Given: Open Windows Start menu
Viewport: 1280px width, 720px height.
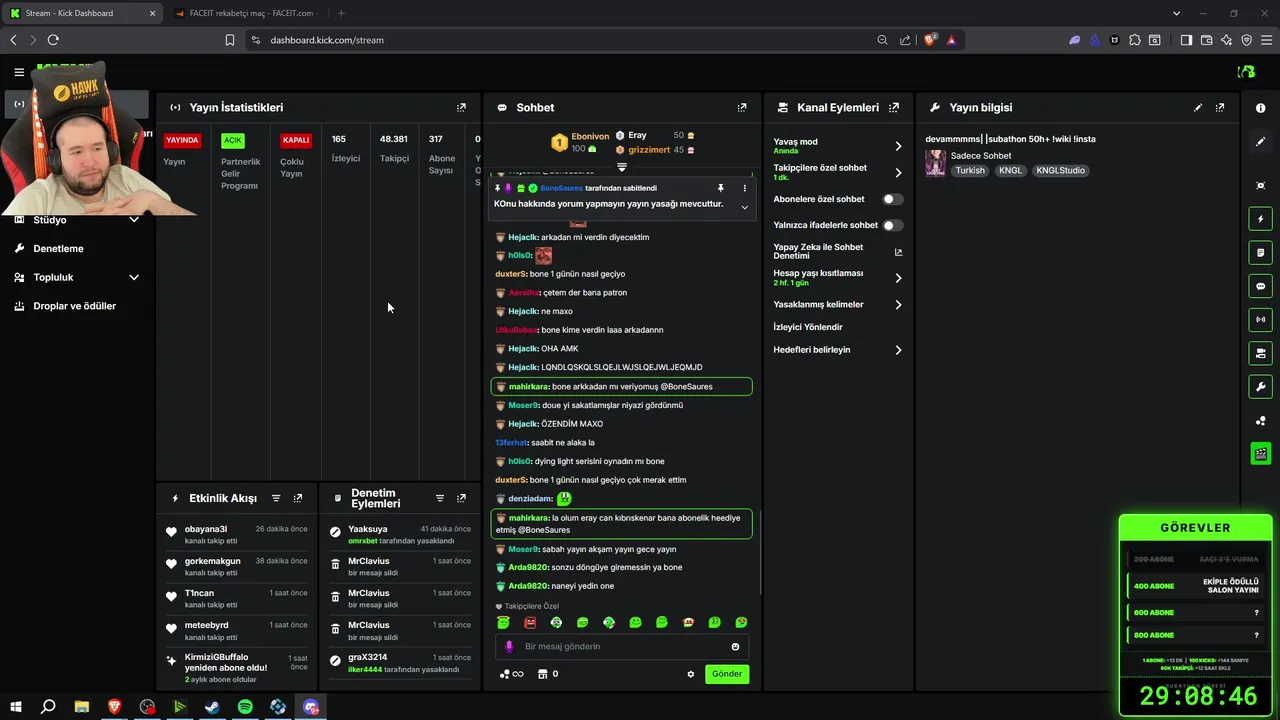Looking at the screenshot, I should 16,707.
